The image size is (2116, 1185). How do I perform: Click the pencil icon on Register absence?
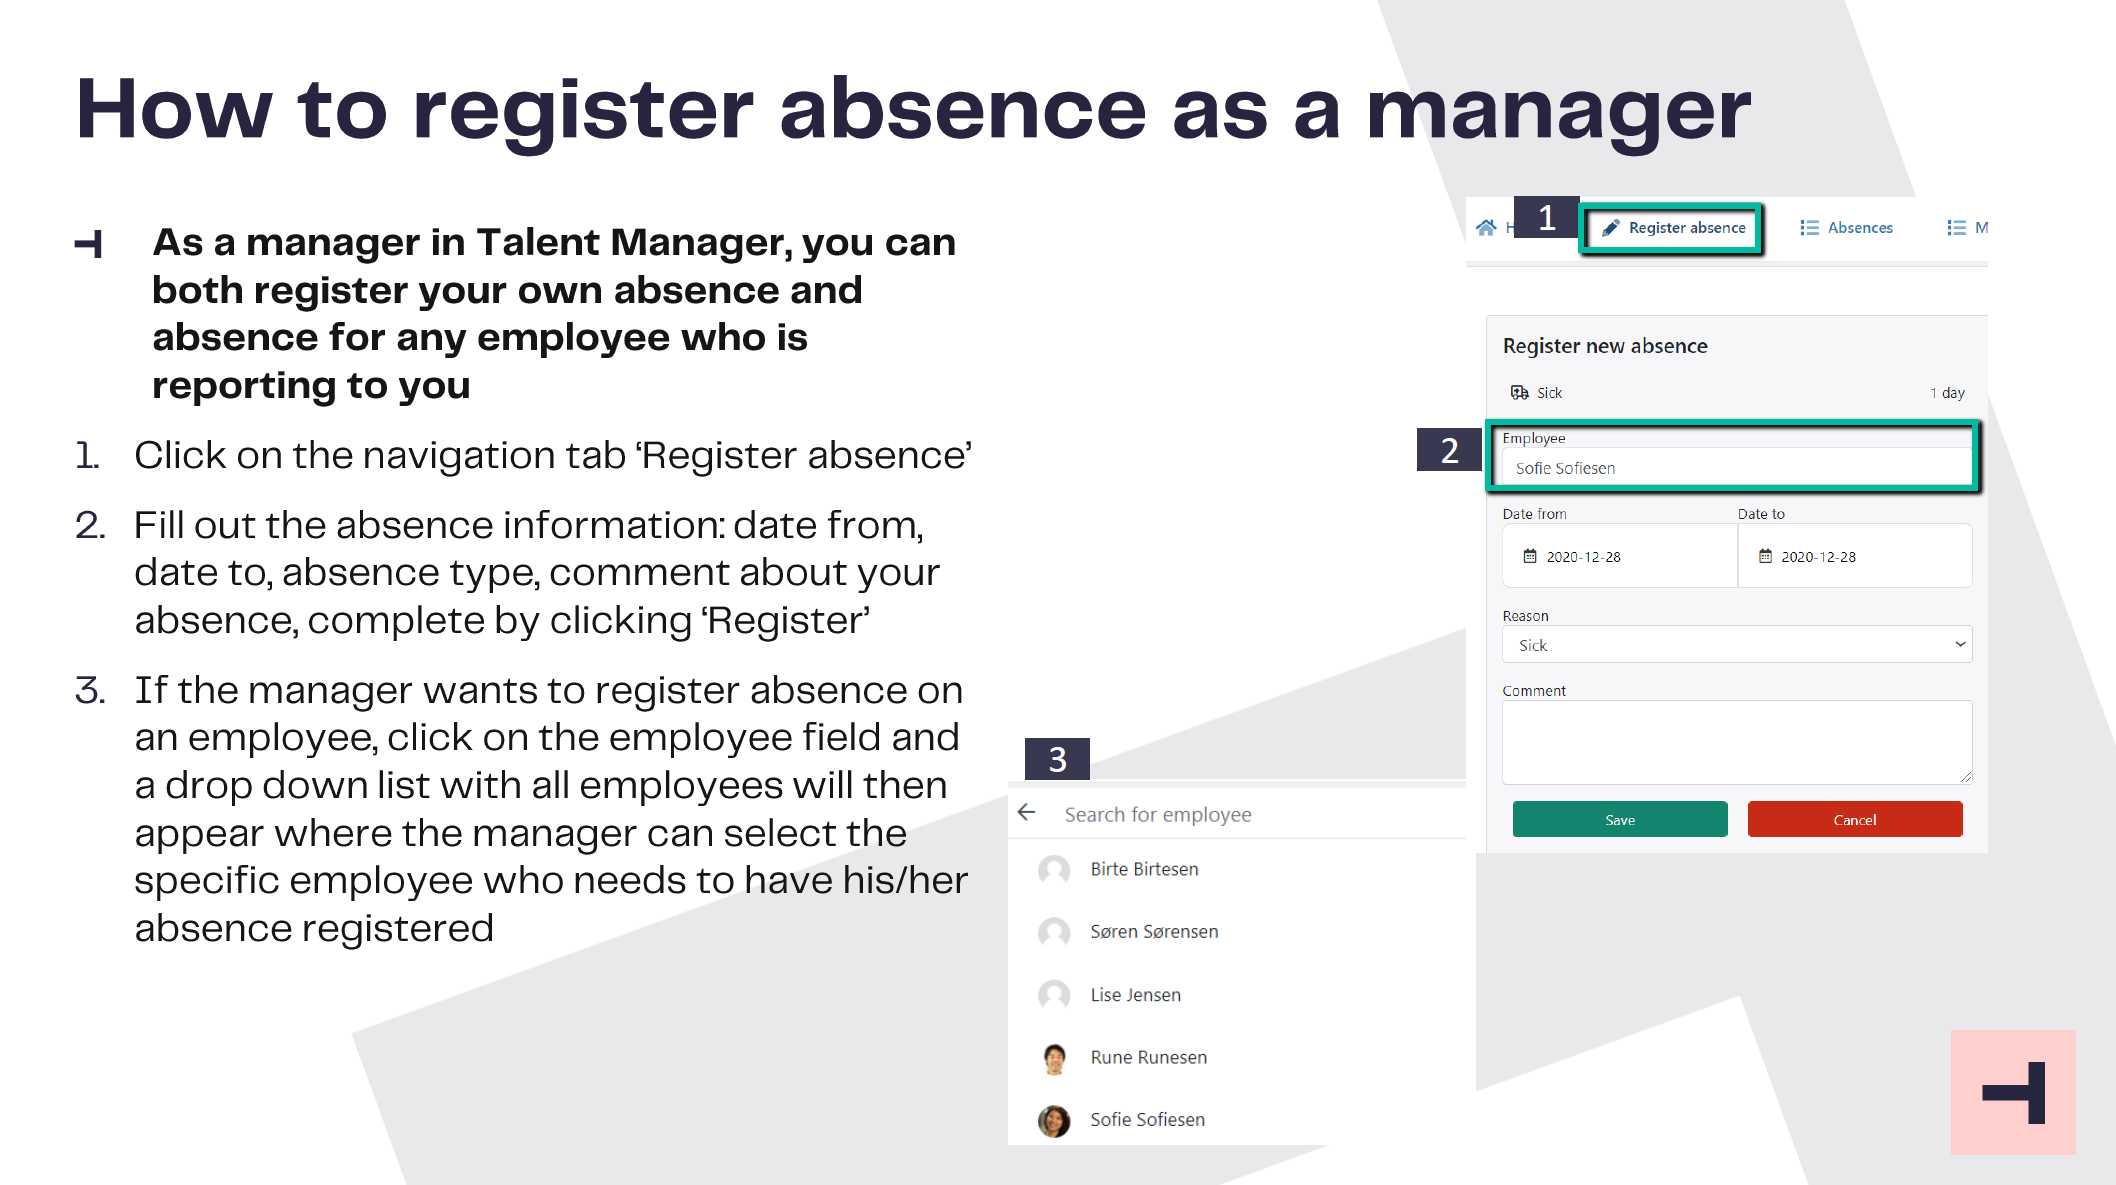[x=1610, y=228]
